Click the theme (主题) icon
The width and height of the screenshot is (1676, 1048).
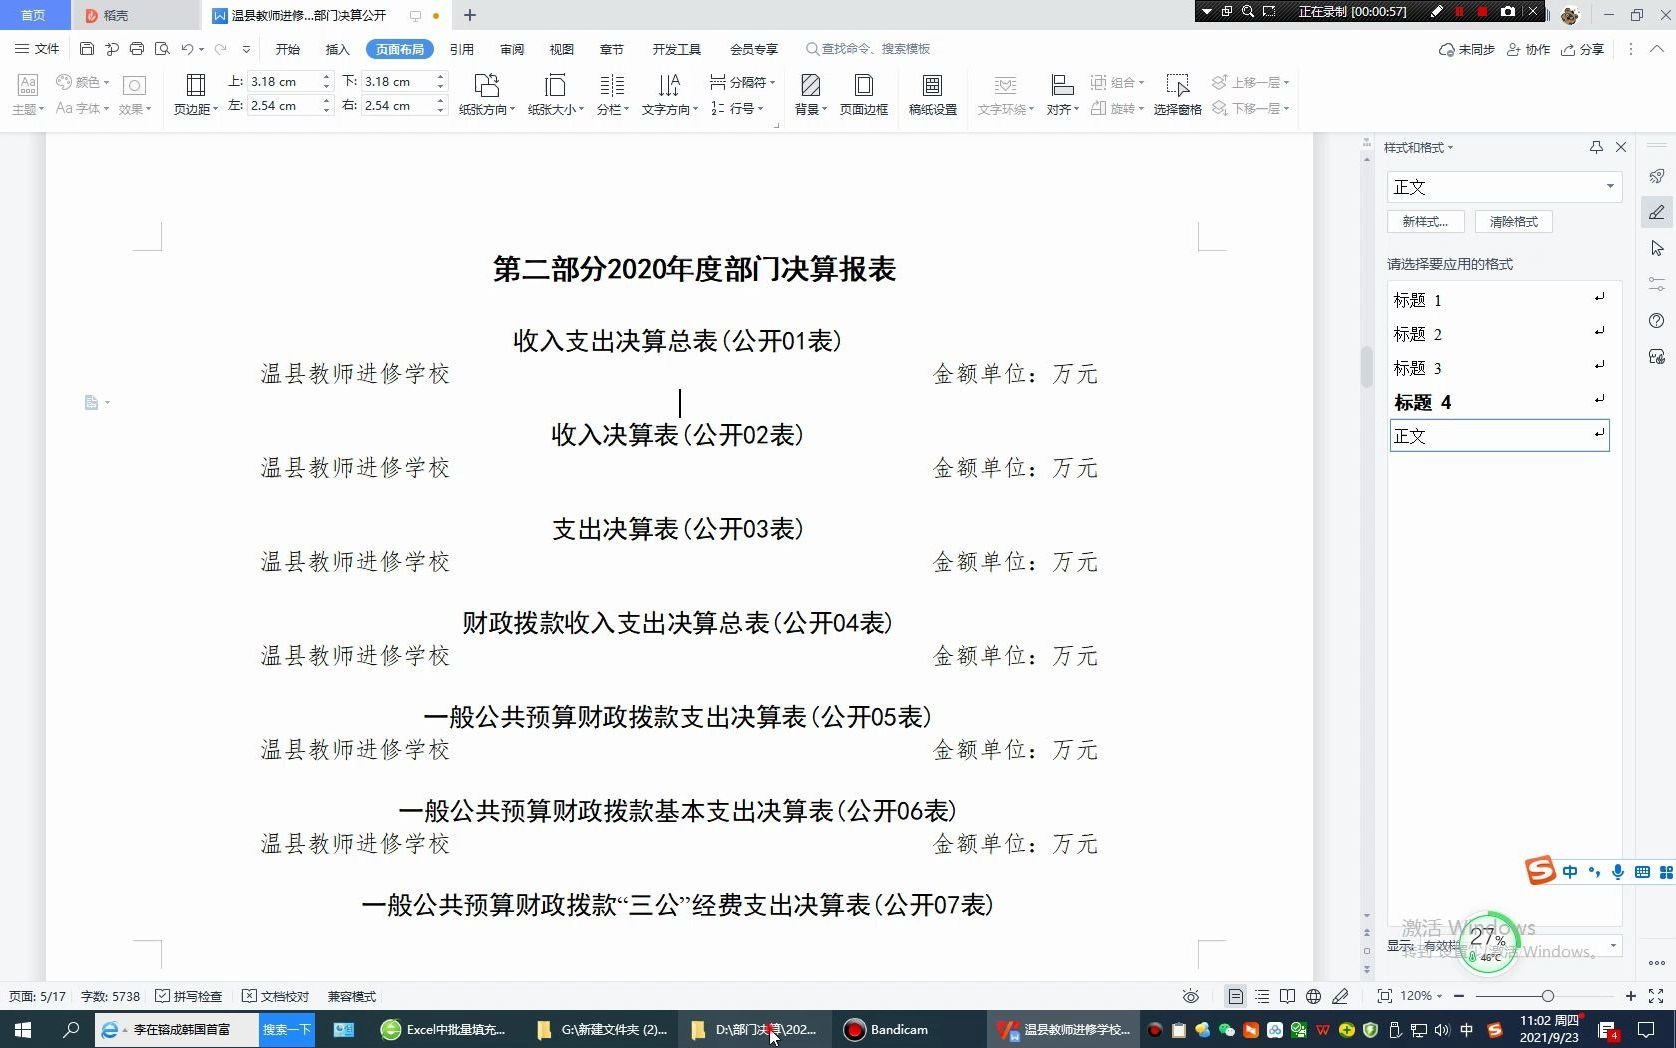point(28,95)
